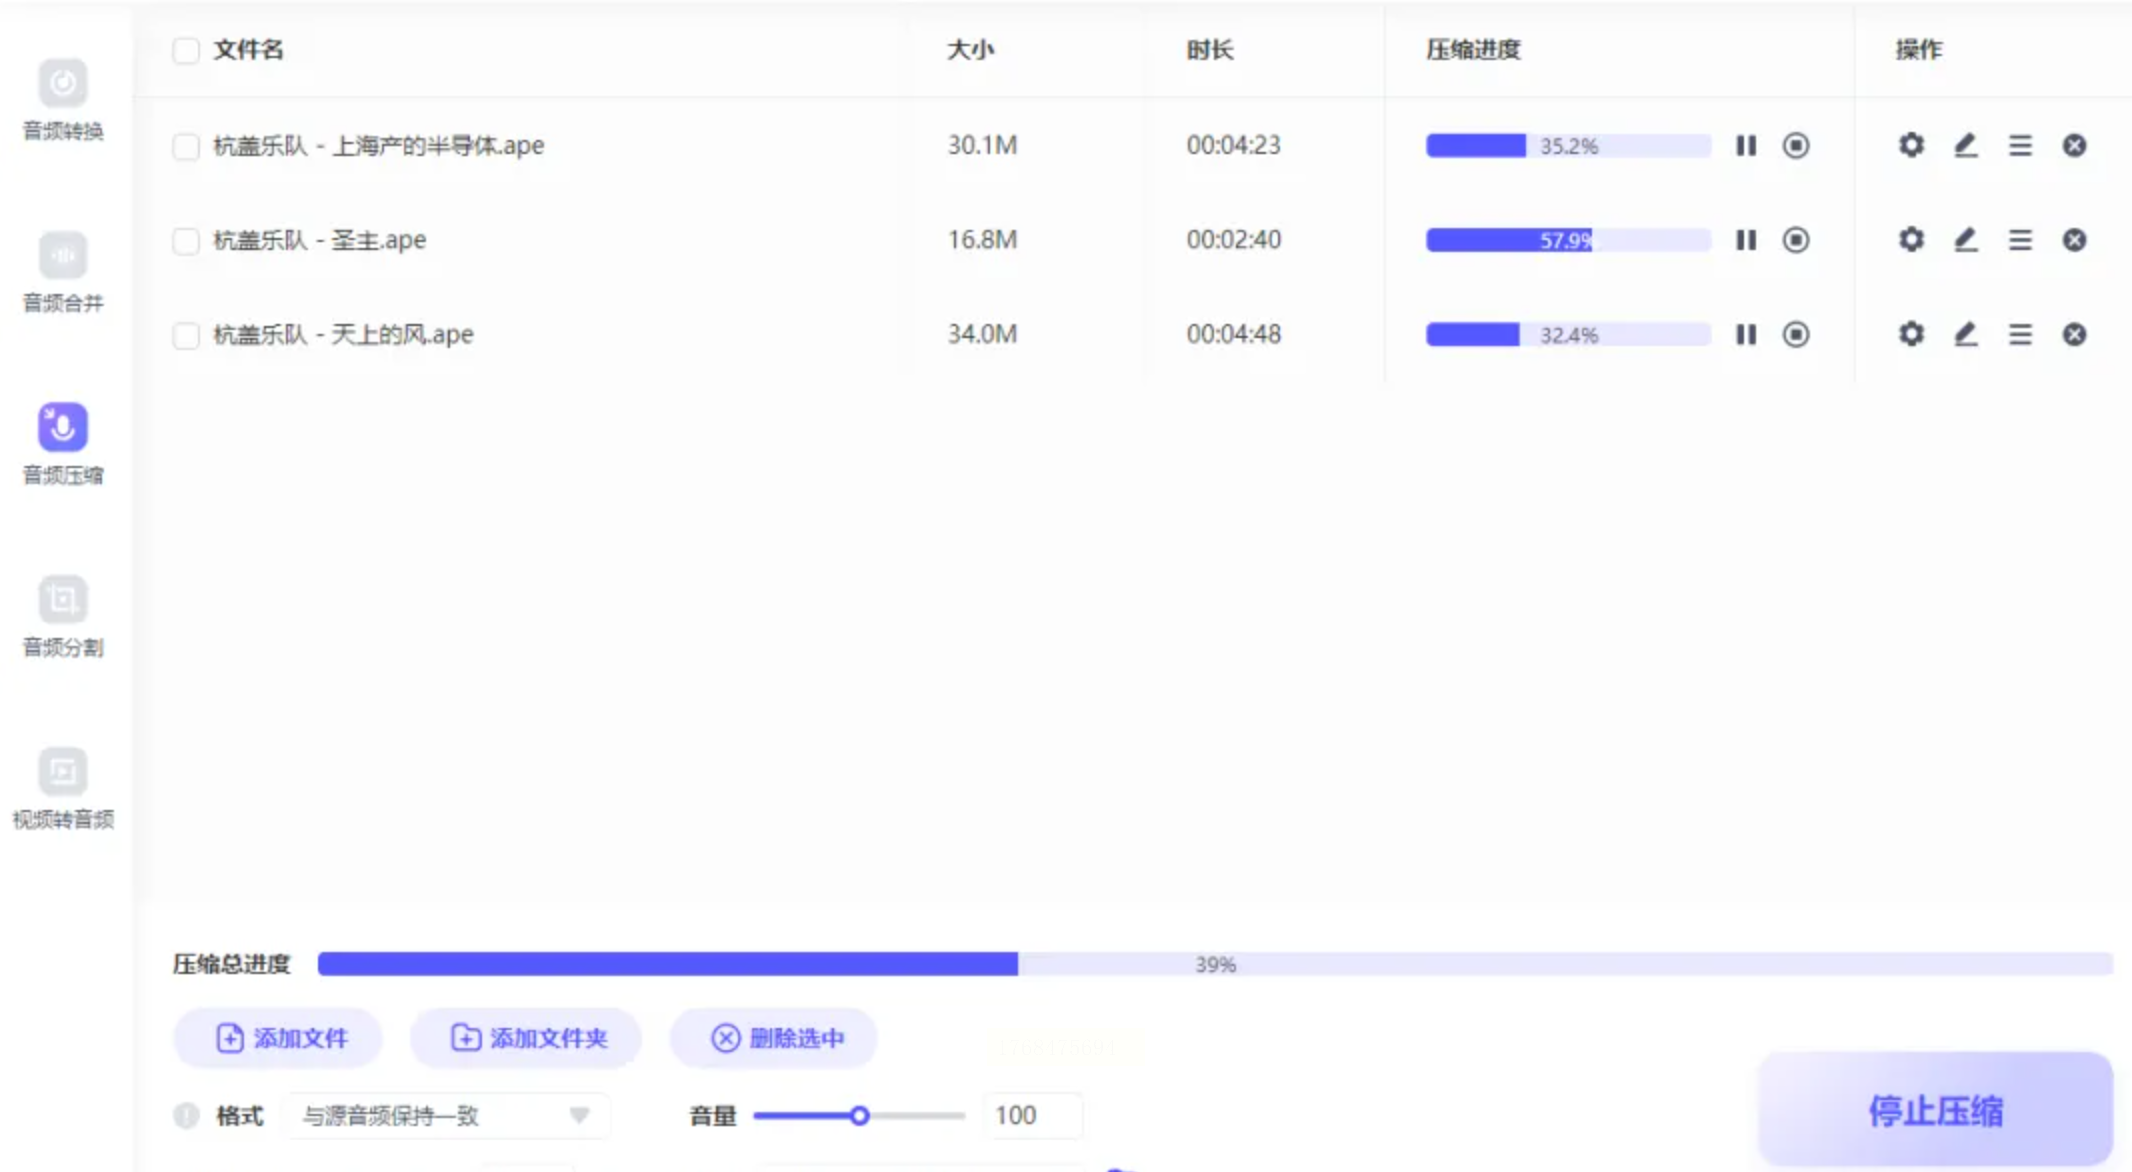Pause compression of 上海产的半导体.ape

pos(1745,146)
